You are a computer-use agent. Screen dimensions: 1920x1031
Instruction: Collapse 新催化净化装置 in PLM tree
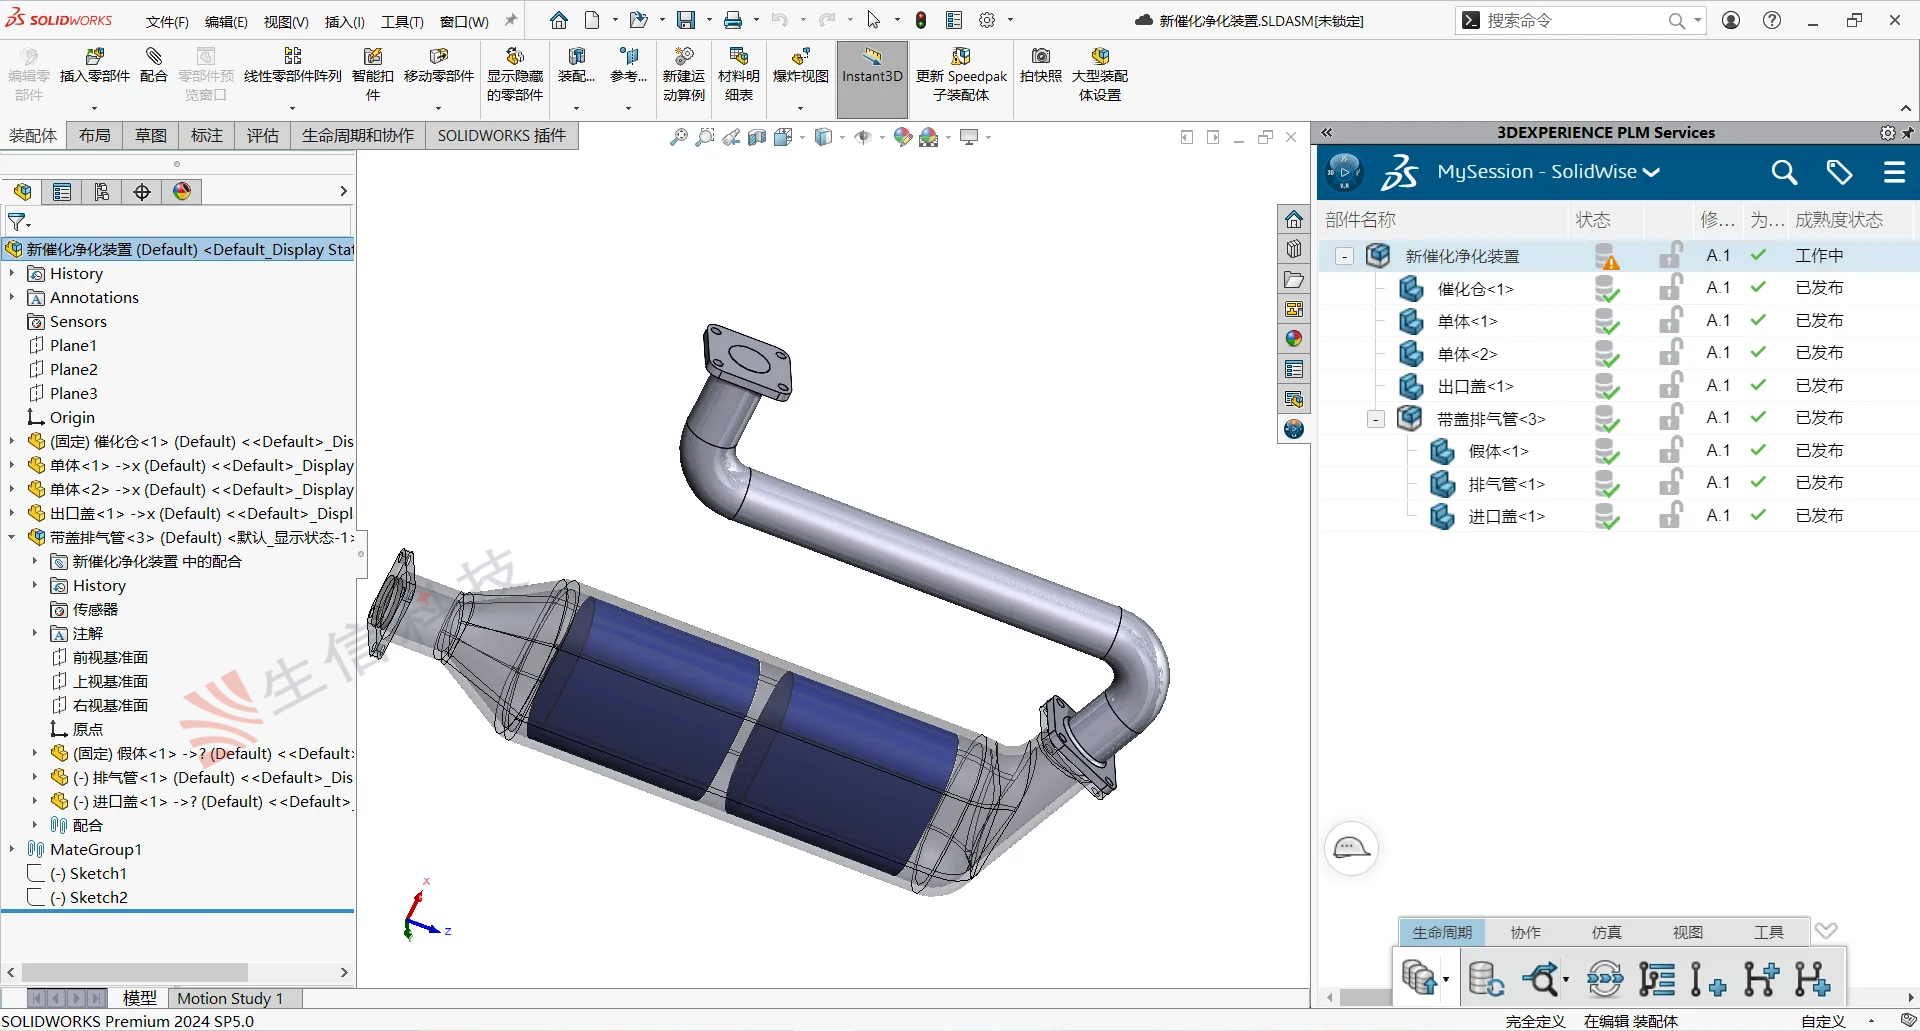click(x=1345, y=256)
